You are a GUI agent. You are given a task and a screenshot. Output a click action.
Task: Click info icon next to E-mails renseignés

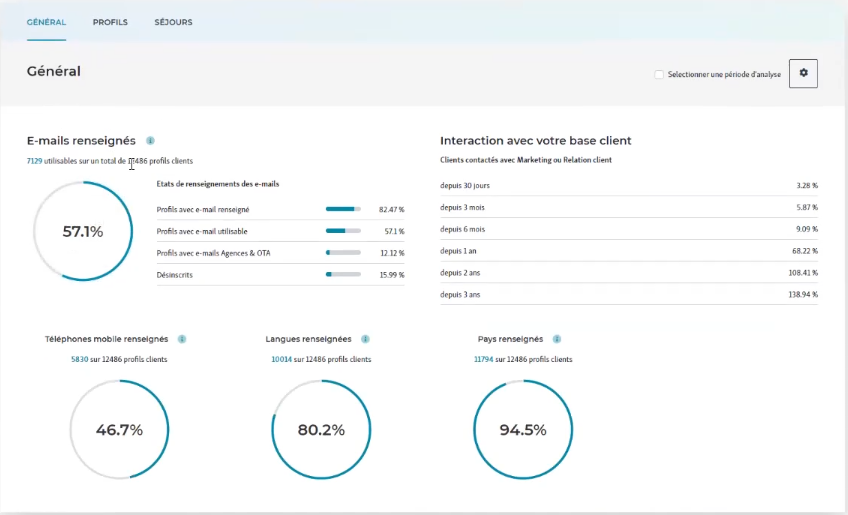tap(150, 141)
